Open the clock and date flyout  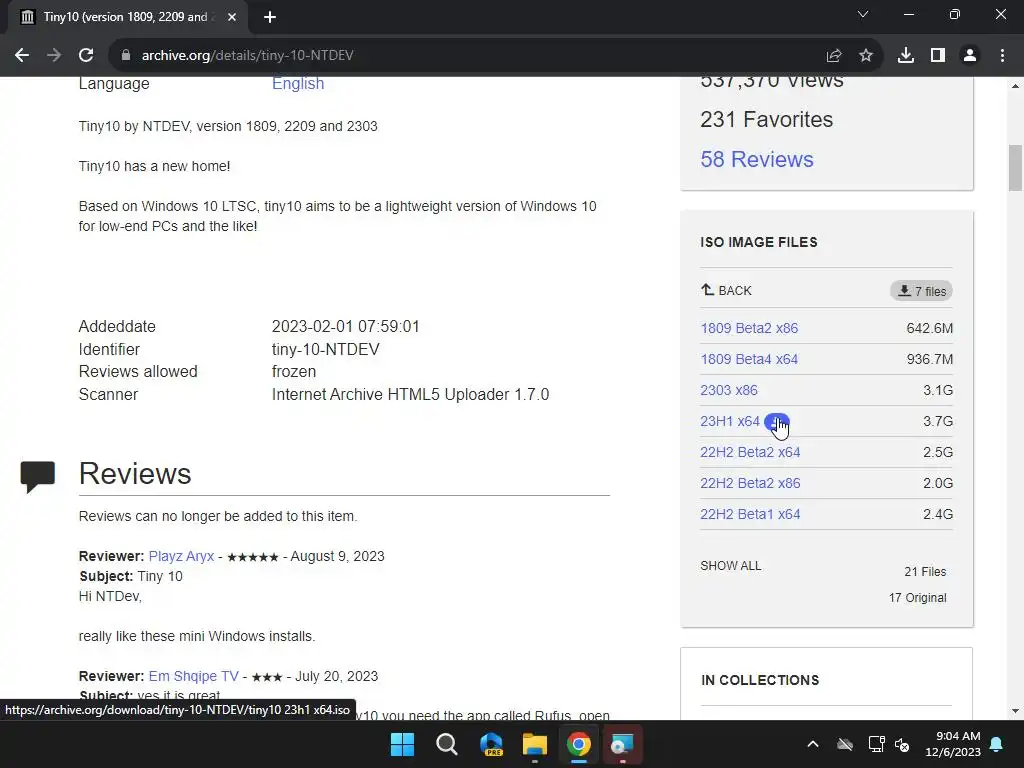953,744
